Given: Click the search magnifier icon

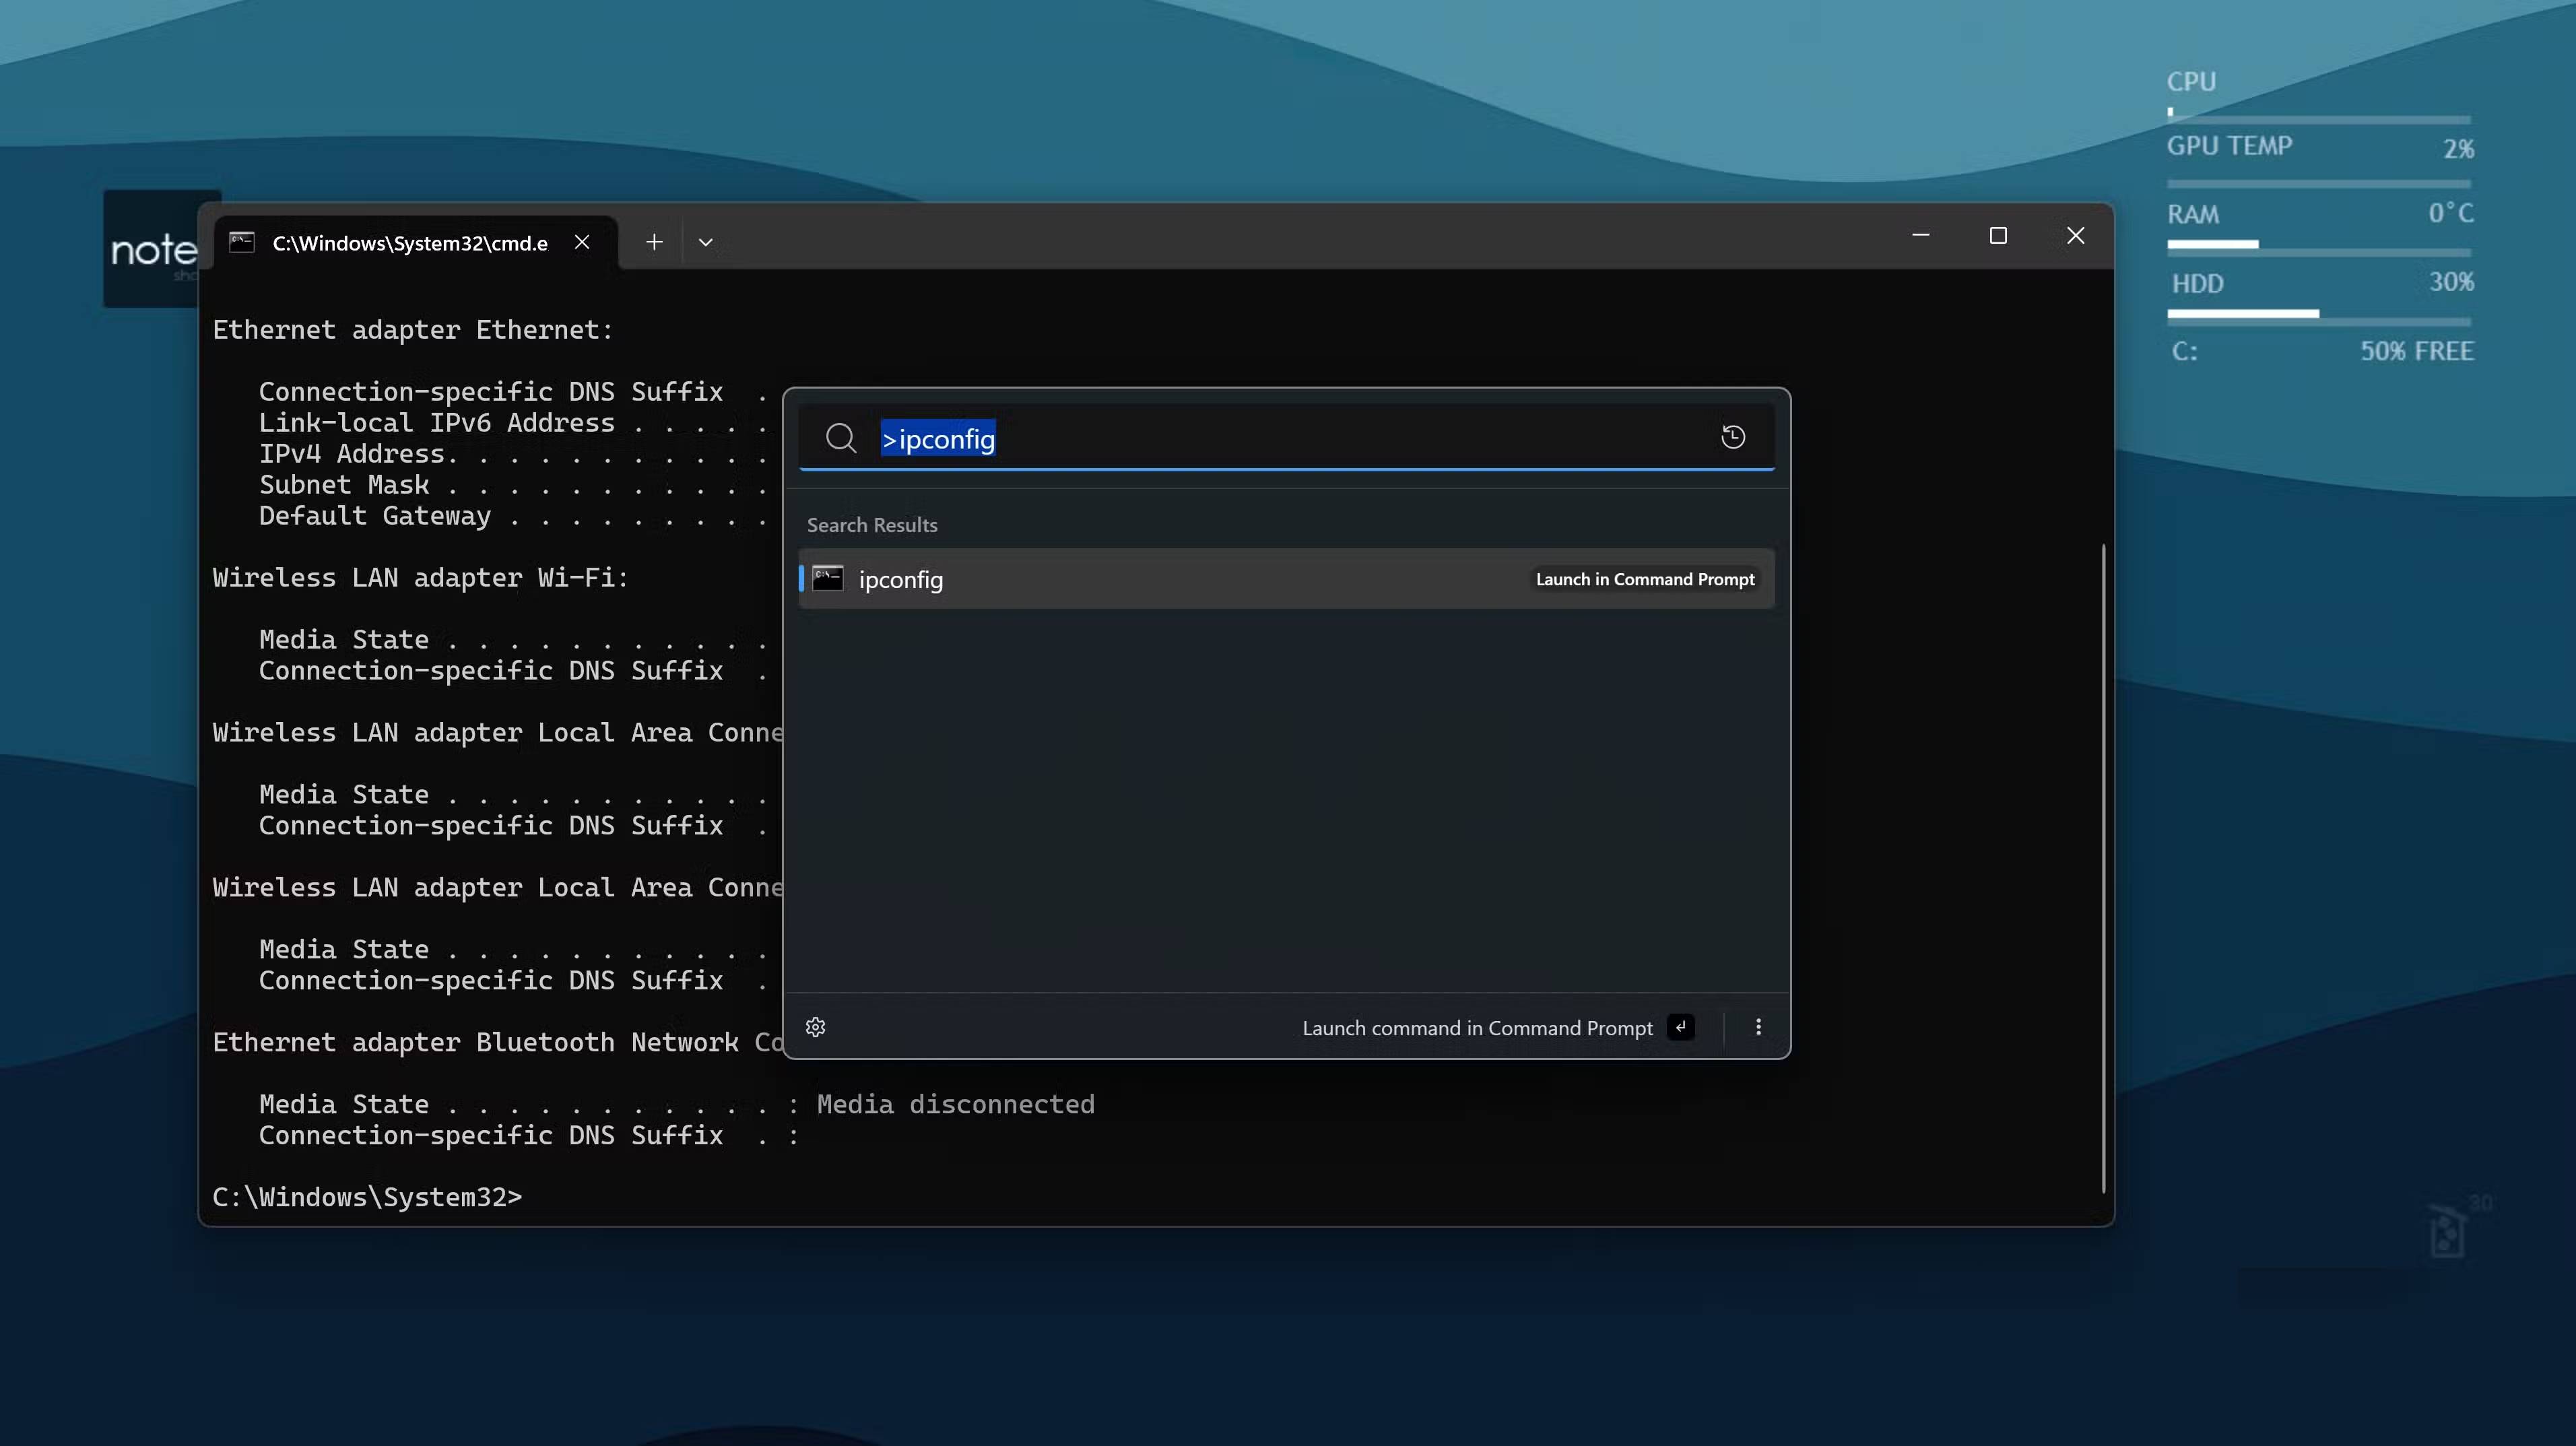Looking at the screenshot, I should 840,438.
